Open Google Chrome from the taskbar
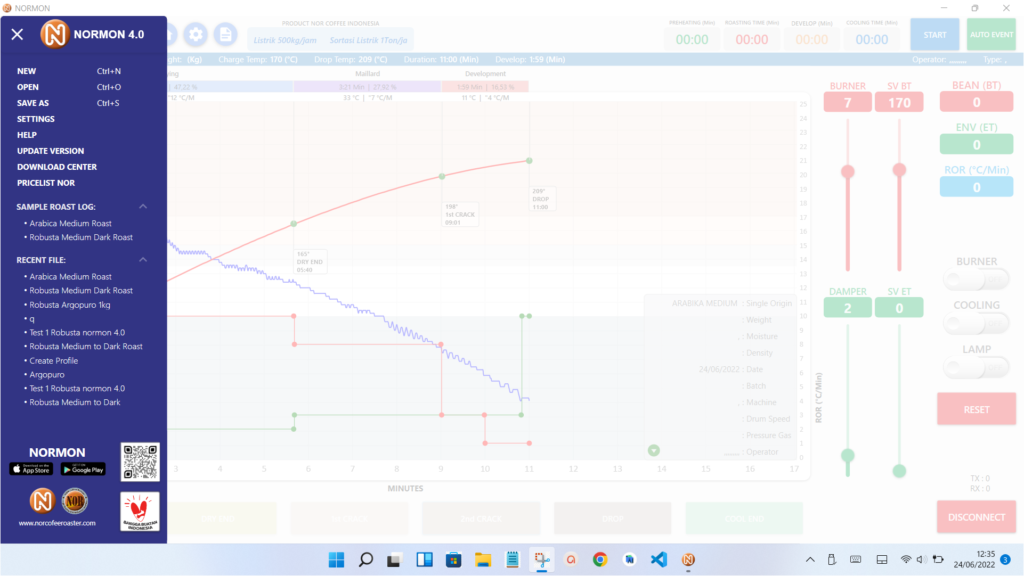Image resolution: width=1024 pixels, height=576 pixels. coord(600,560)
